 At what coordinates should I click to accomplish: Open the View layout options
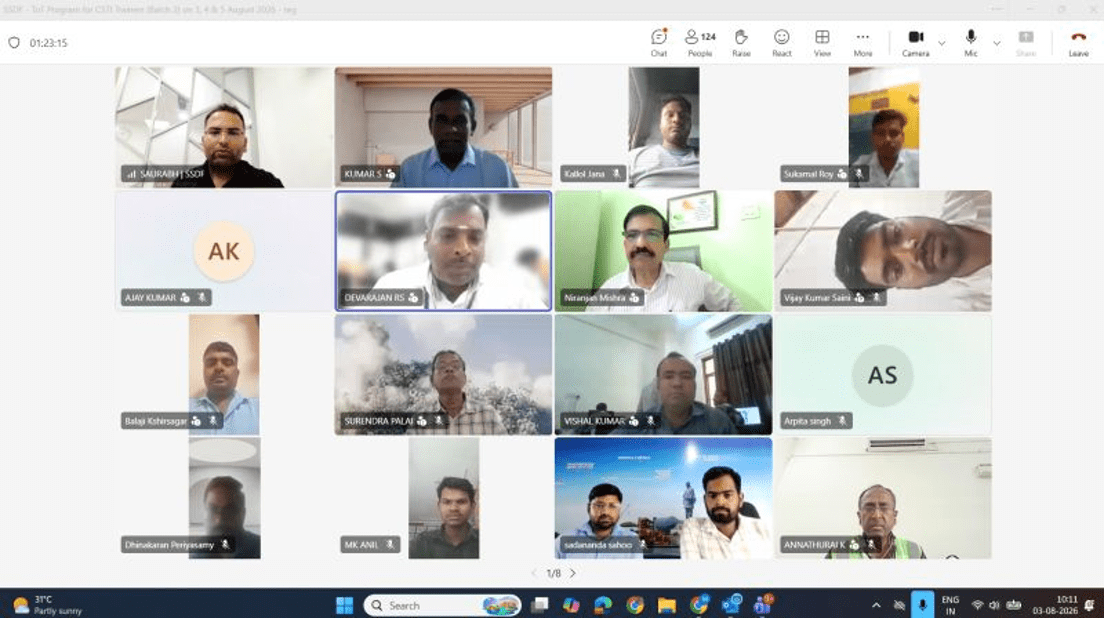tap(822, 42)
